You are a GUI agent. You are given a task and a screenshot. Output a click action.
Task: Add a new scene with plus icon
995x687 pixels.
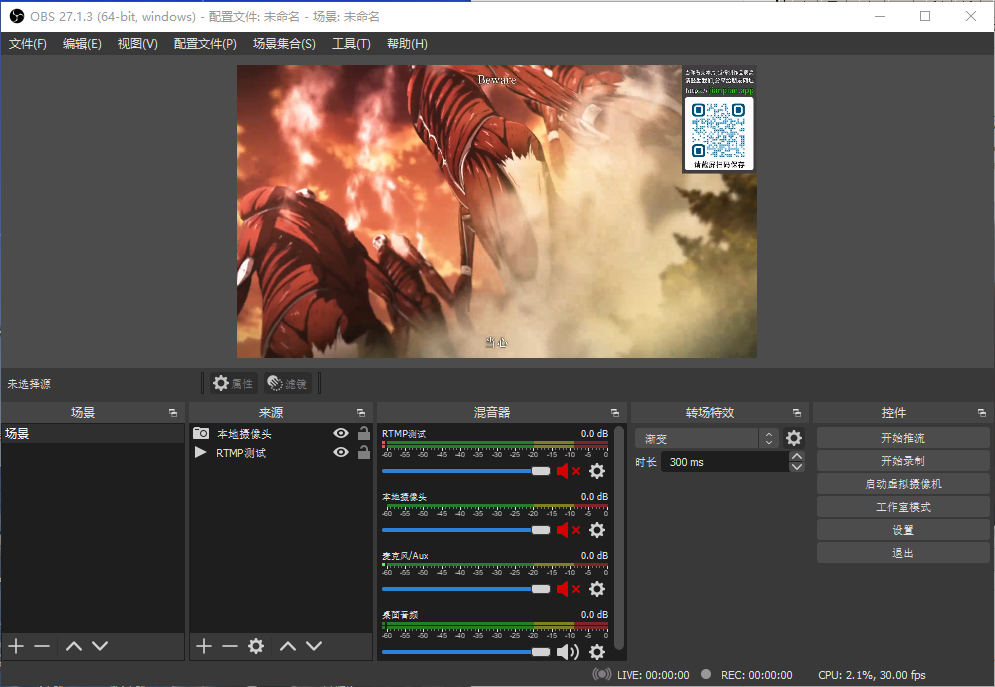(16, 646)
